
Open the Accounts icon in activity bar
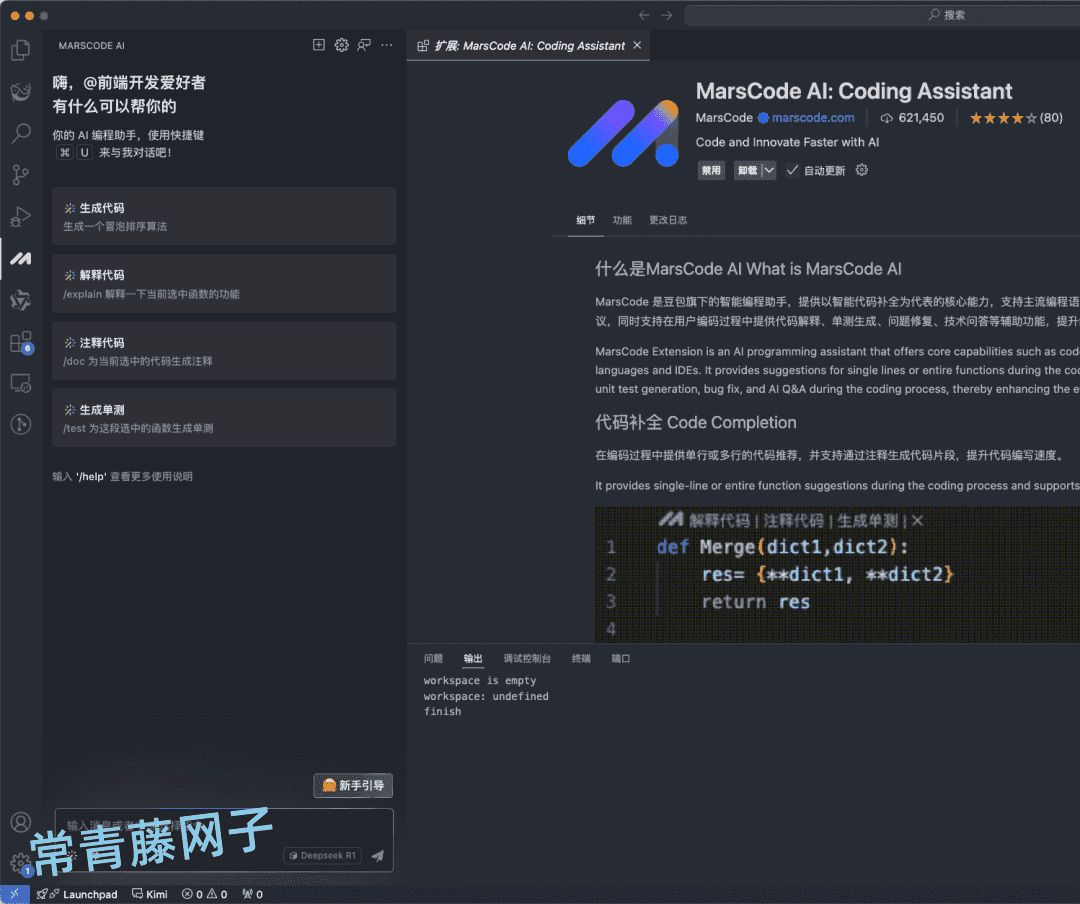tap(21, 822)
